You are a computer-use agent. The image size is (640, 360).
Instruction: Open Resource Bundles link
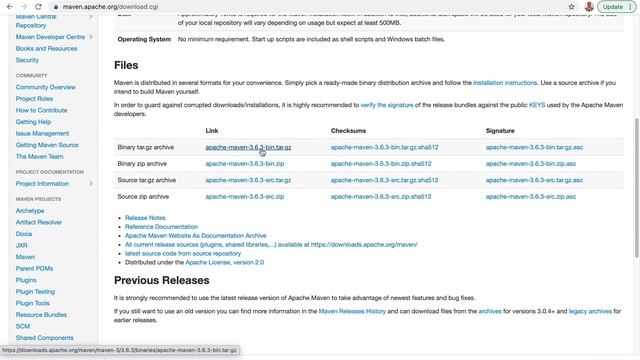pos(41,315)
